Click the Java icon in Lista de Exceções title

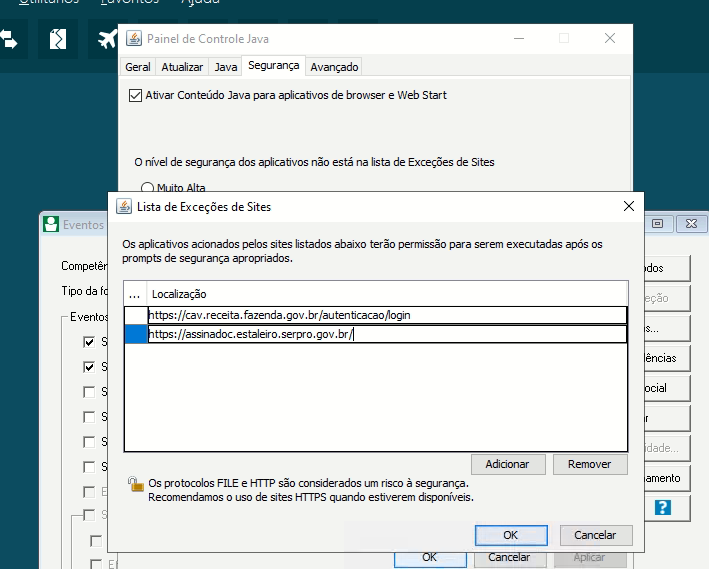coord(124,206)
